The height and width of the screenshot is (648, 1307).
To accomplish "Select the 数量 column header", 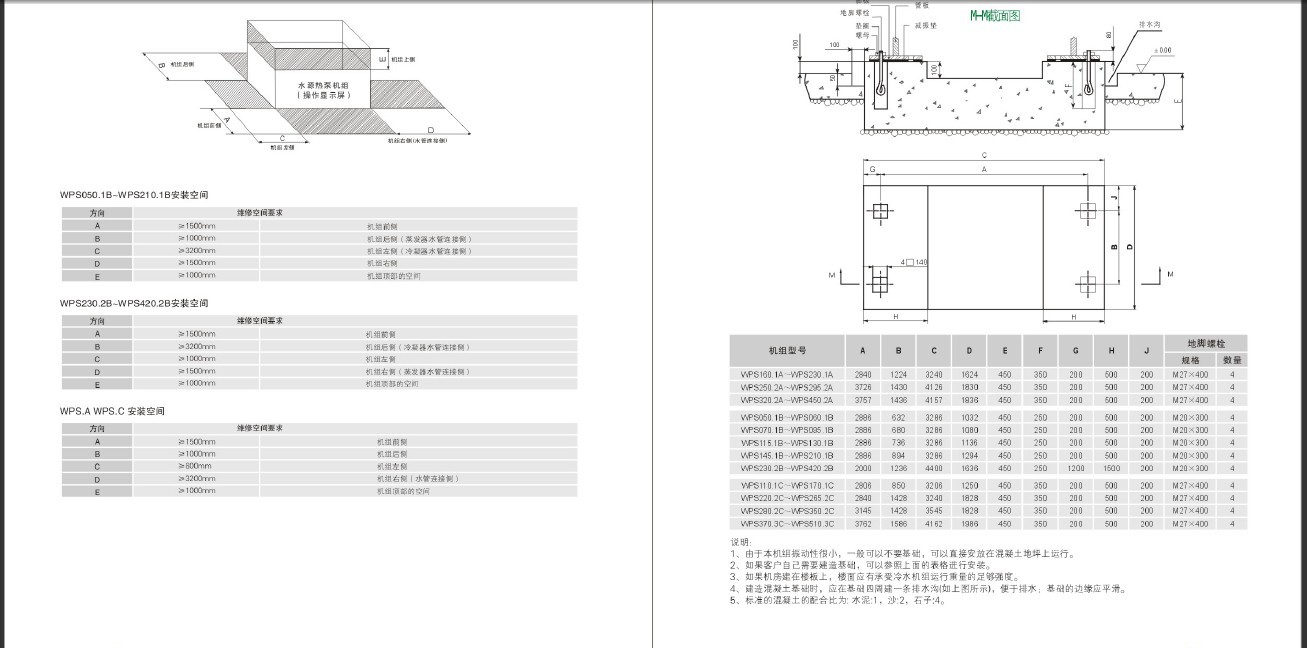I will 1233,360.
